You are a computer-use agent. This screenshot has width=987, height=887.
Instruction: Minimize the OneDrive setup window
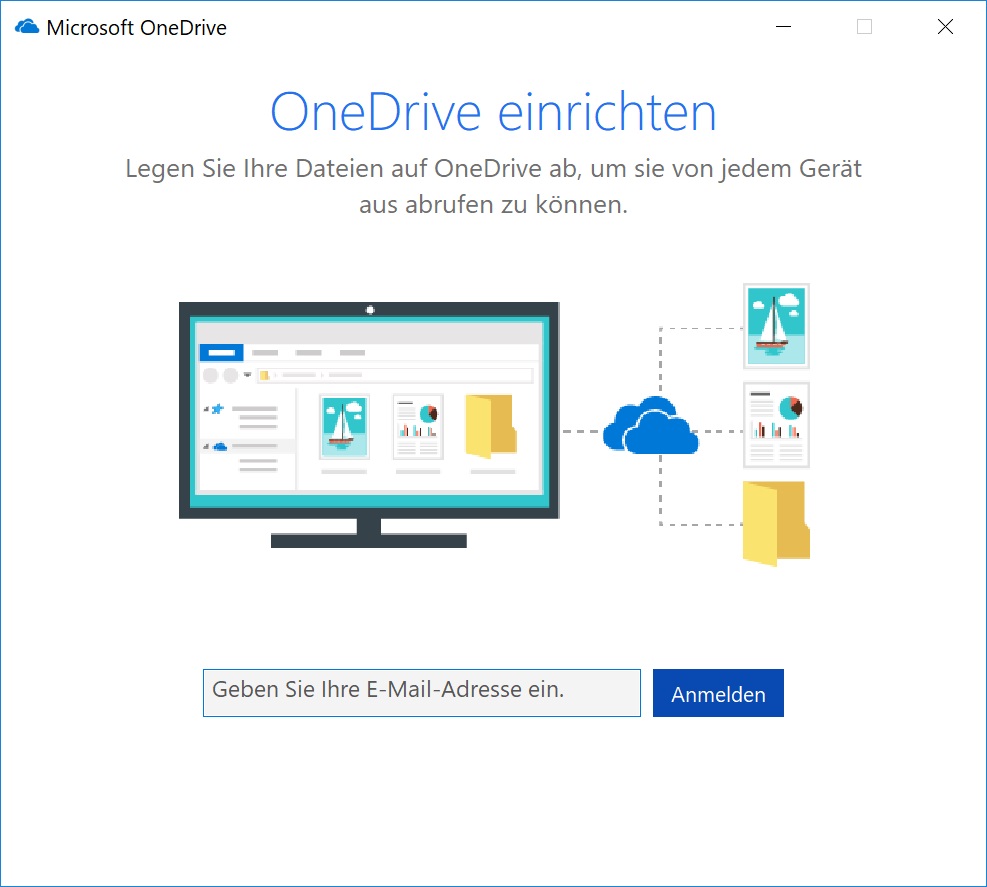point(783,26)
